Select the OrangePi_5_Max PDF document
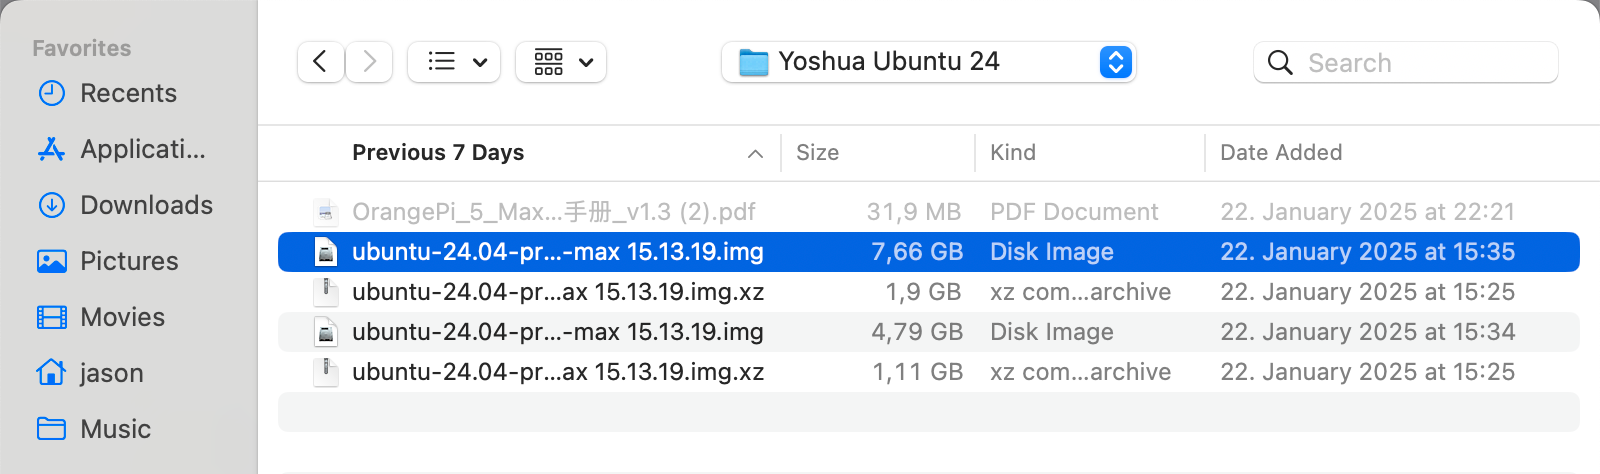Image resolution: width=1600 pixels, height=474 pixels. [553, 212]
